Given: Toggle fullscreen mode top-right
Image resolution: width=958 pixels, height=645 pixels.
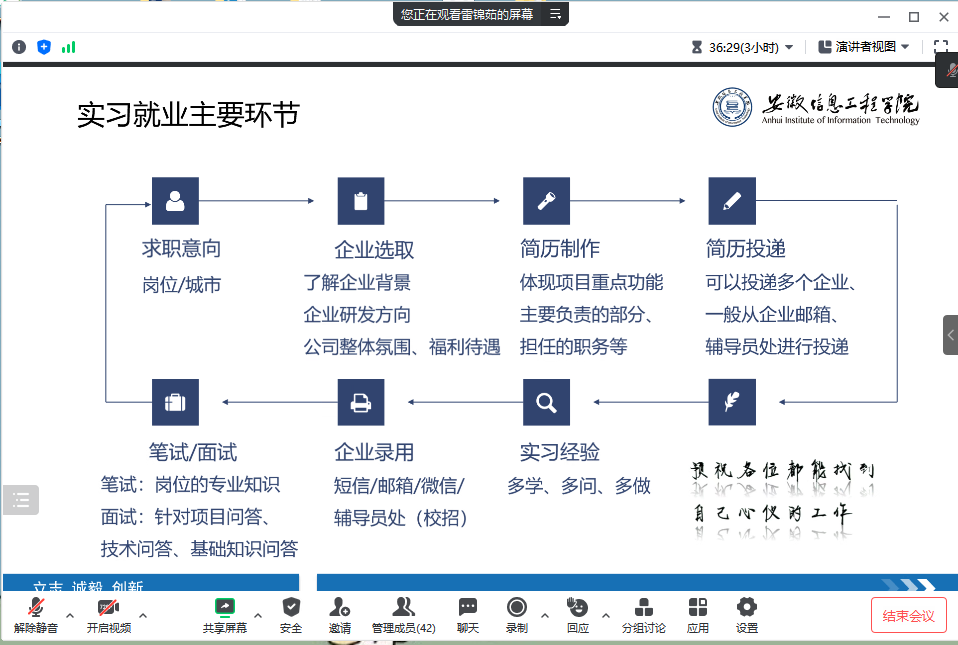Looking at the screenshot, I should [941, 45].
